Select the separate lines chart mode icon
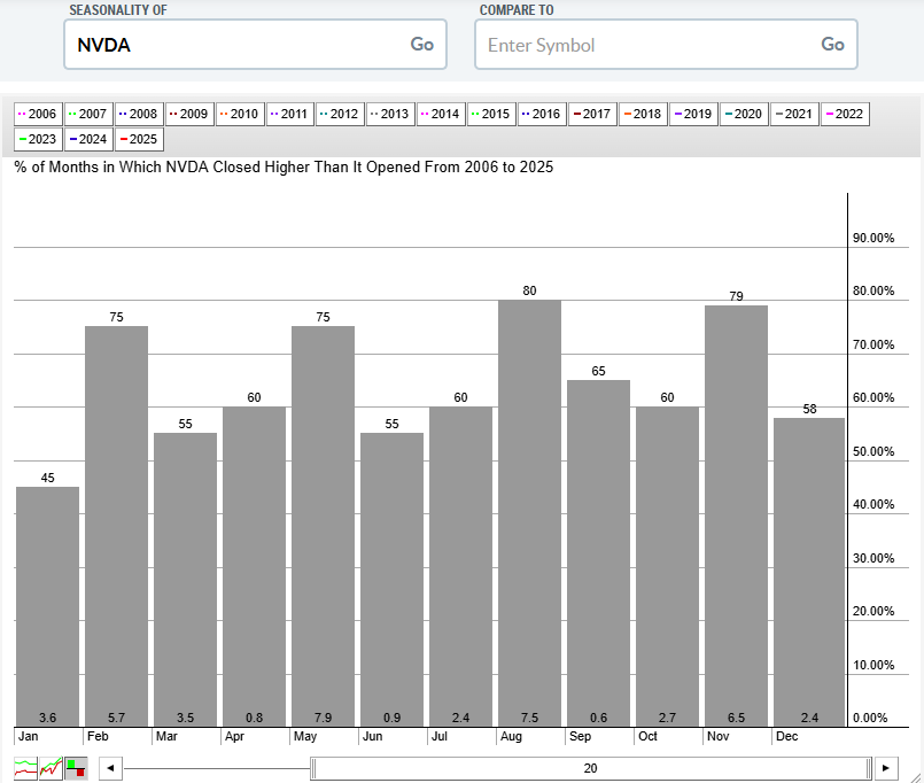This screenshot has width=924, height=784. click(x=26, y=768)
